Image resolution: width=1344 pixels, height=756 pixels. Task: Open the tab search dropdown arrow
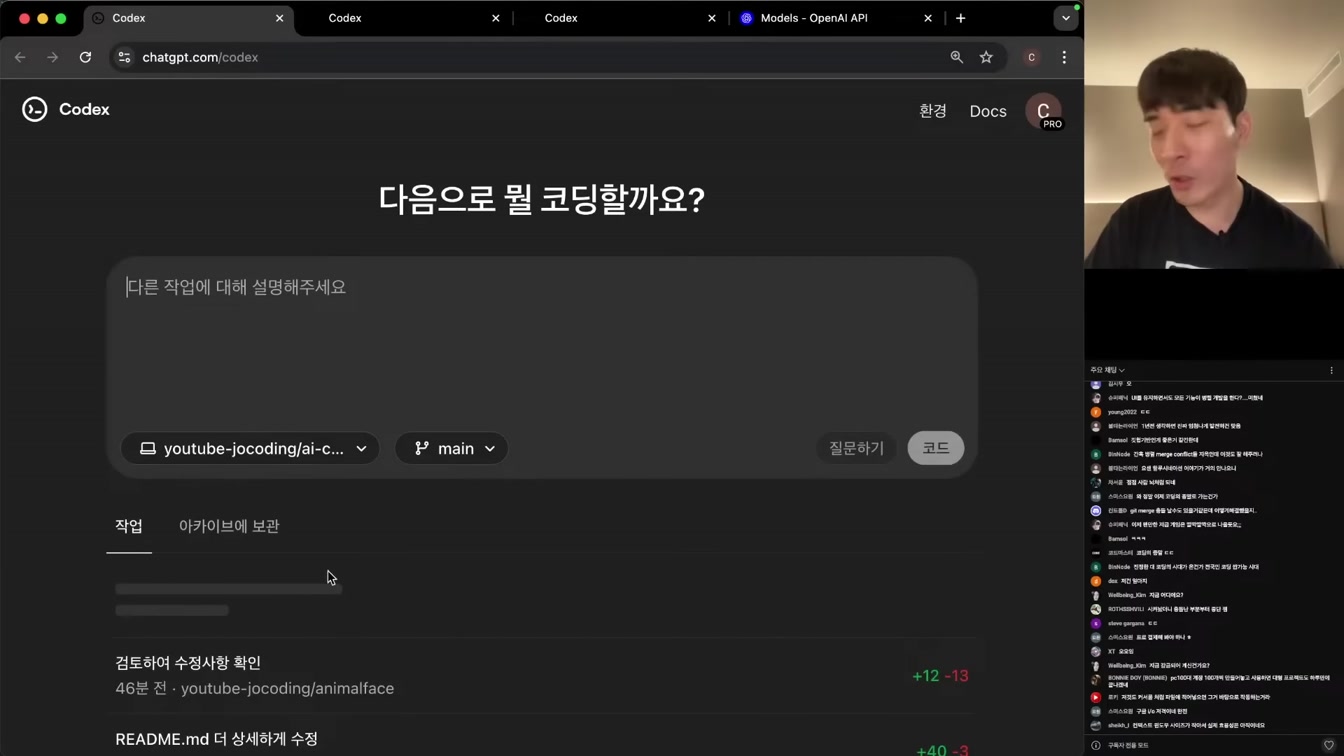click(1066, 18)
